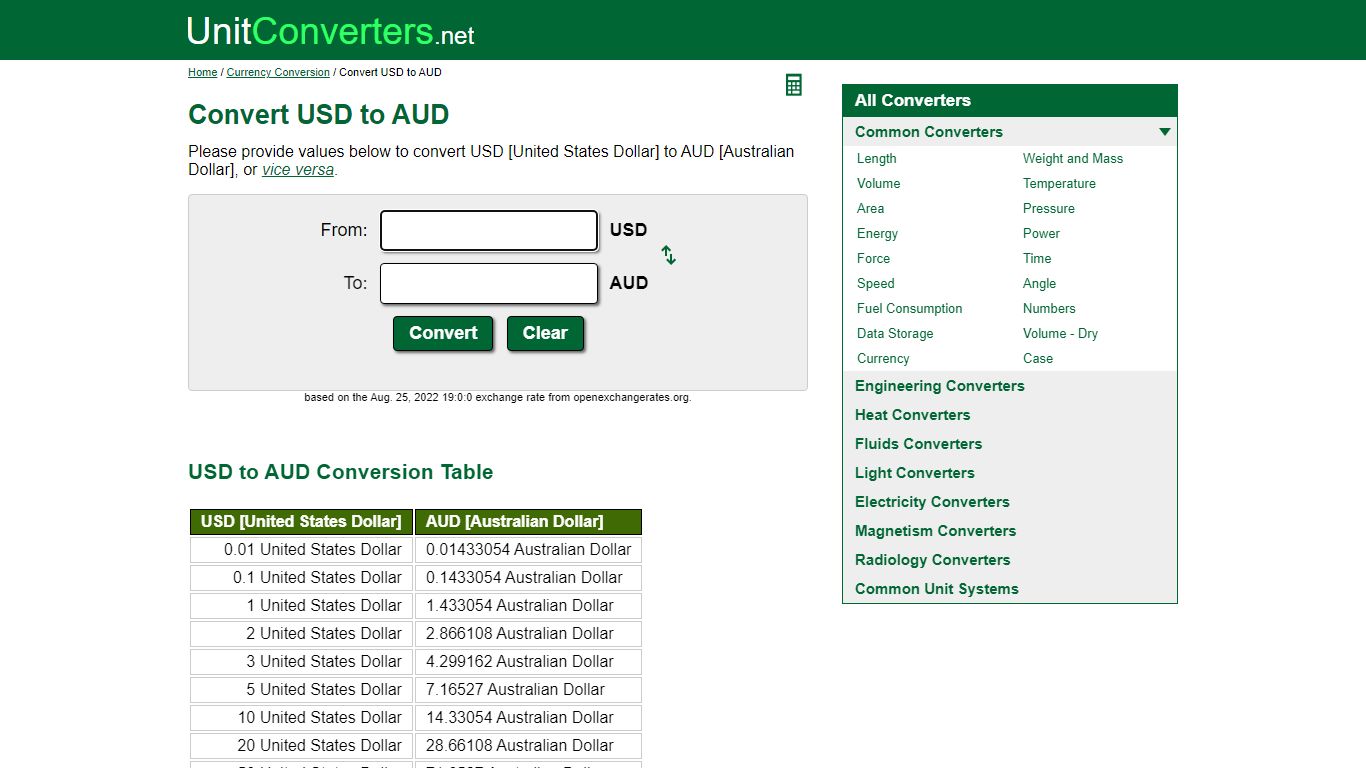Open the Weight and Mass converter

click(x=1072, y=158)
